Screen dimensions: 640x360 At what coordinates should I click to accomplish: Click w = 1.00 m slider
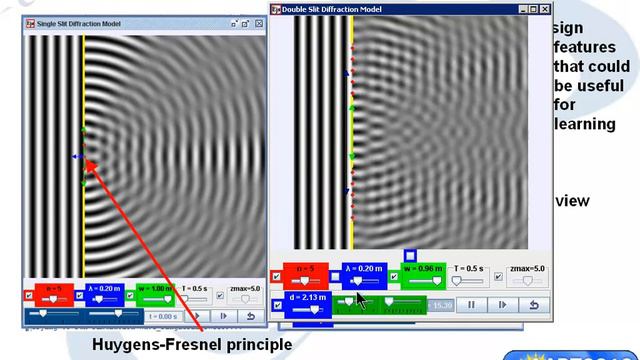coord(158,299)
